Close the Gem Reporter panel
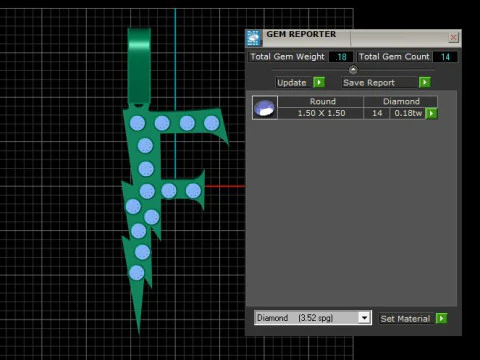 453,38
